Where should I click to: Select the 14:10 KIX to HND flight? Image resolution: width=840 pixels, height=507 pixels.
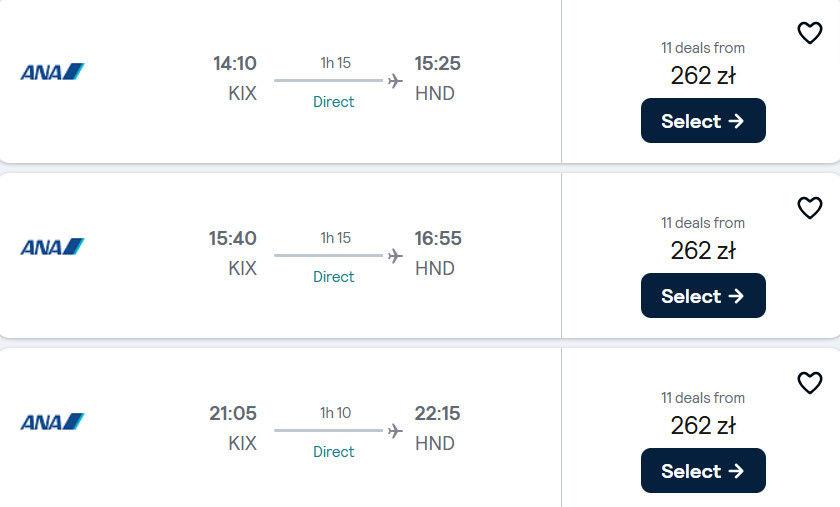tap(703, 121)
